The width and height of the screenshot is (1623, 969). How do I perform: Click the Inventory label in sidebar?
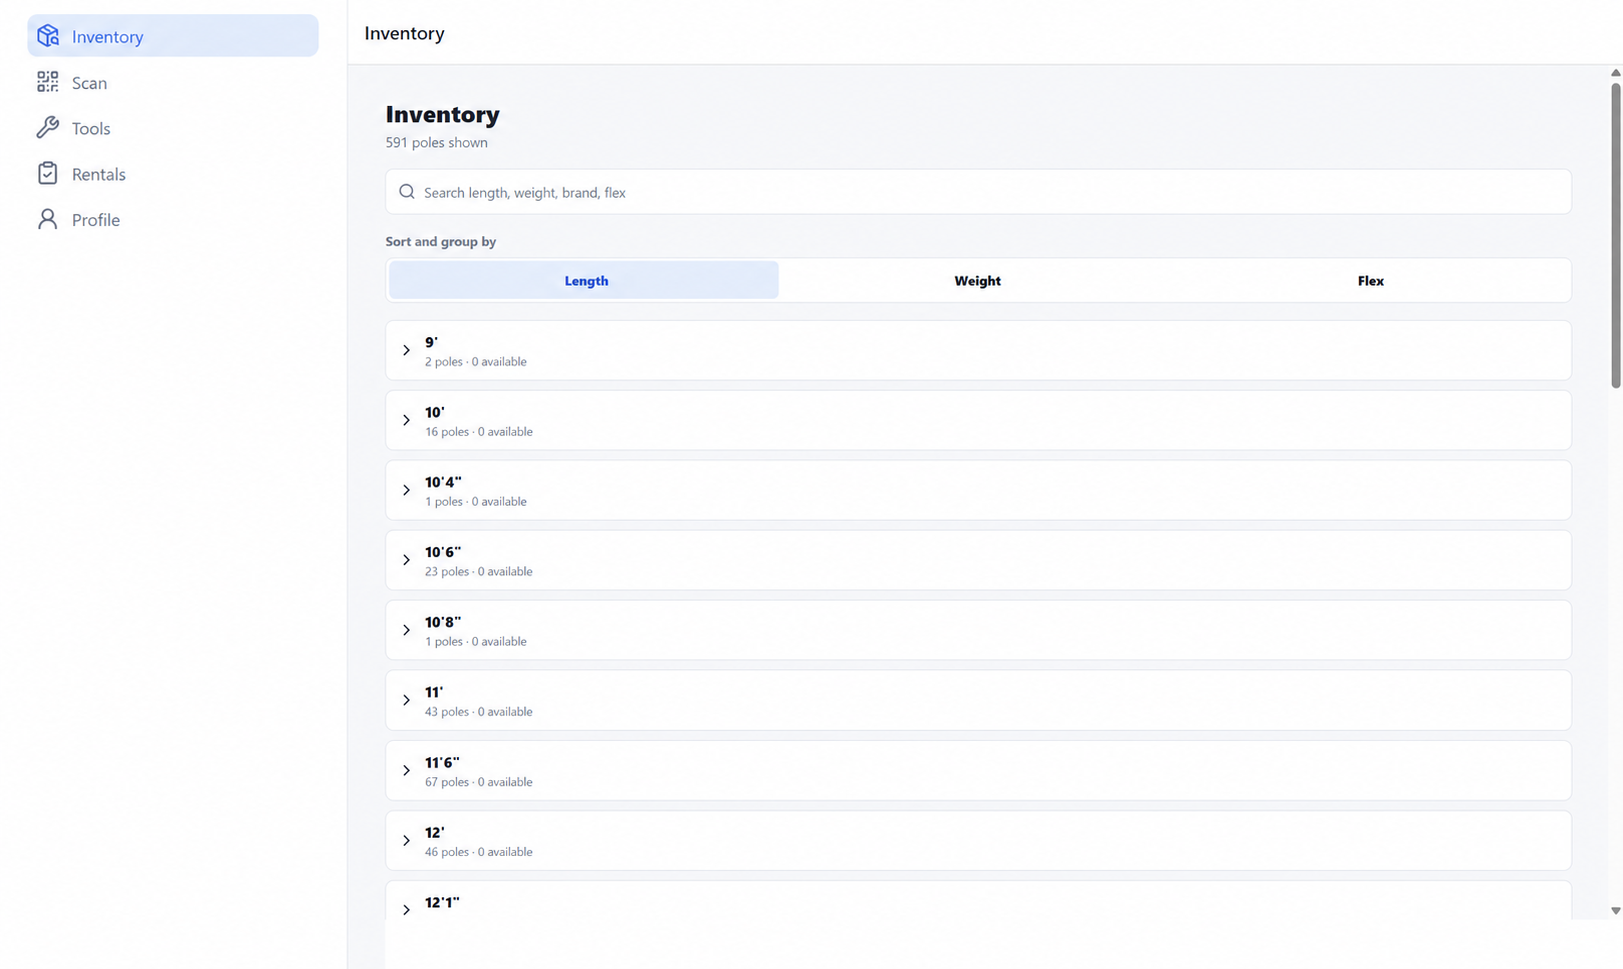[108, 37]
